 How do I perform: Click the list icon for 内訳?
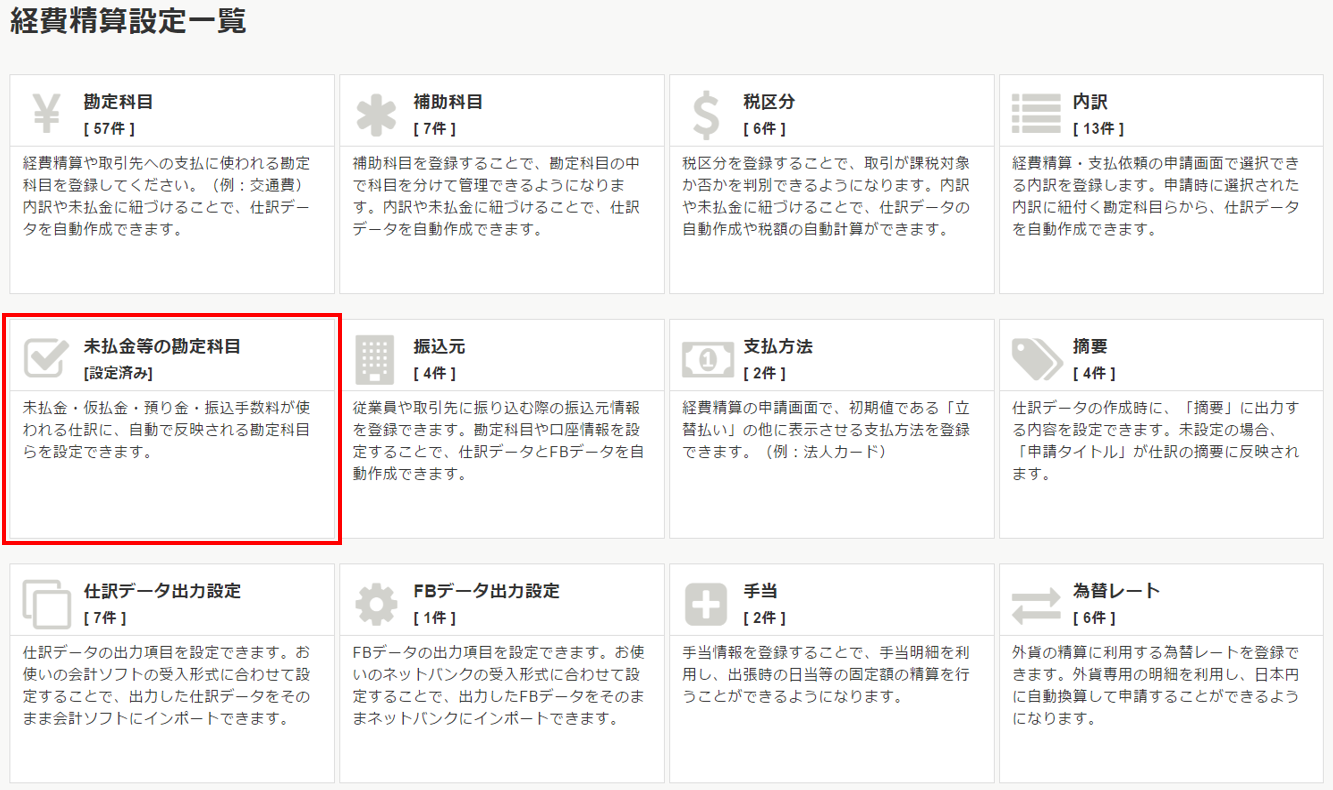[1036, 114]
